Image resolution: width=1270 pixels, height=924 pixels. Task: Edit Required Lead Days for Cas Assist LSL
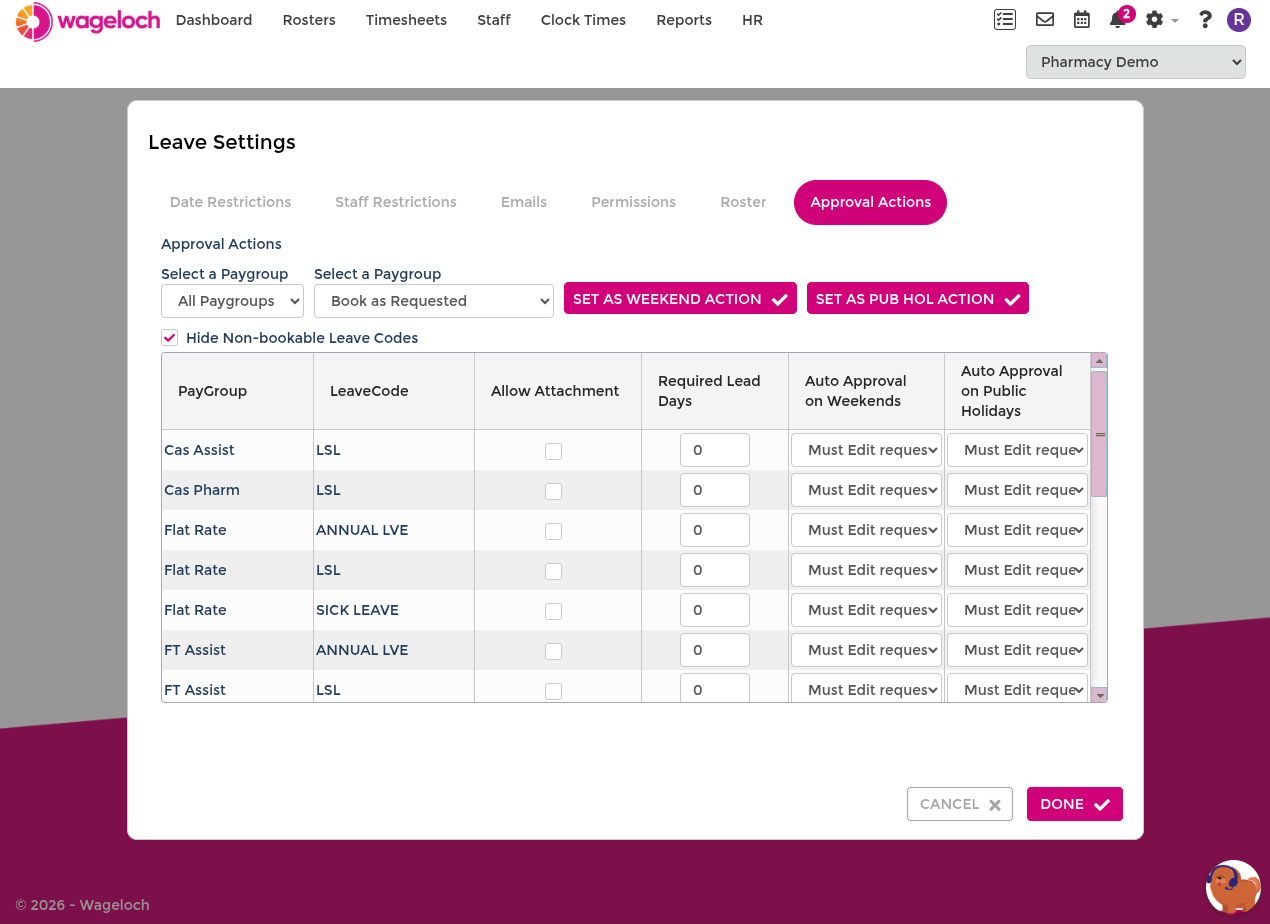pyautogui.click(x=715, y=450)
